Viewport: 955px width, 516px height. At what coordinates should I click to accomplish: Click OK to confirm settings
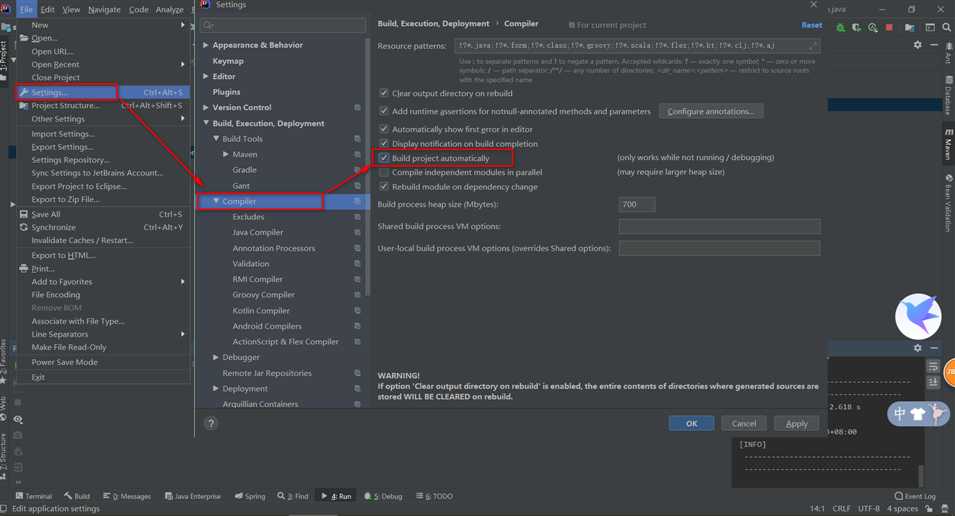point(691,423)
